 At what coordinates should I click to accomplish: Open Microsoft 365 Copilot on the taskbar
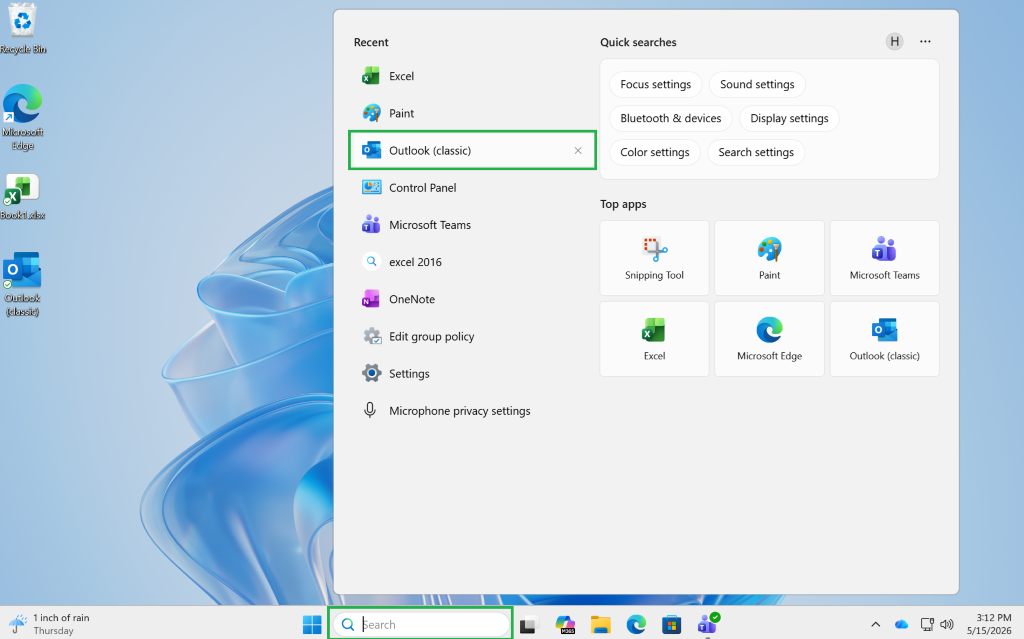click(566, 625)
